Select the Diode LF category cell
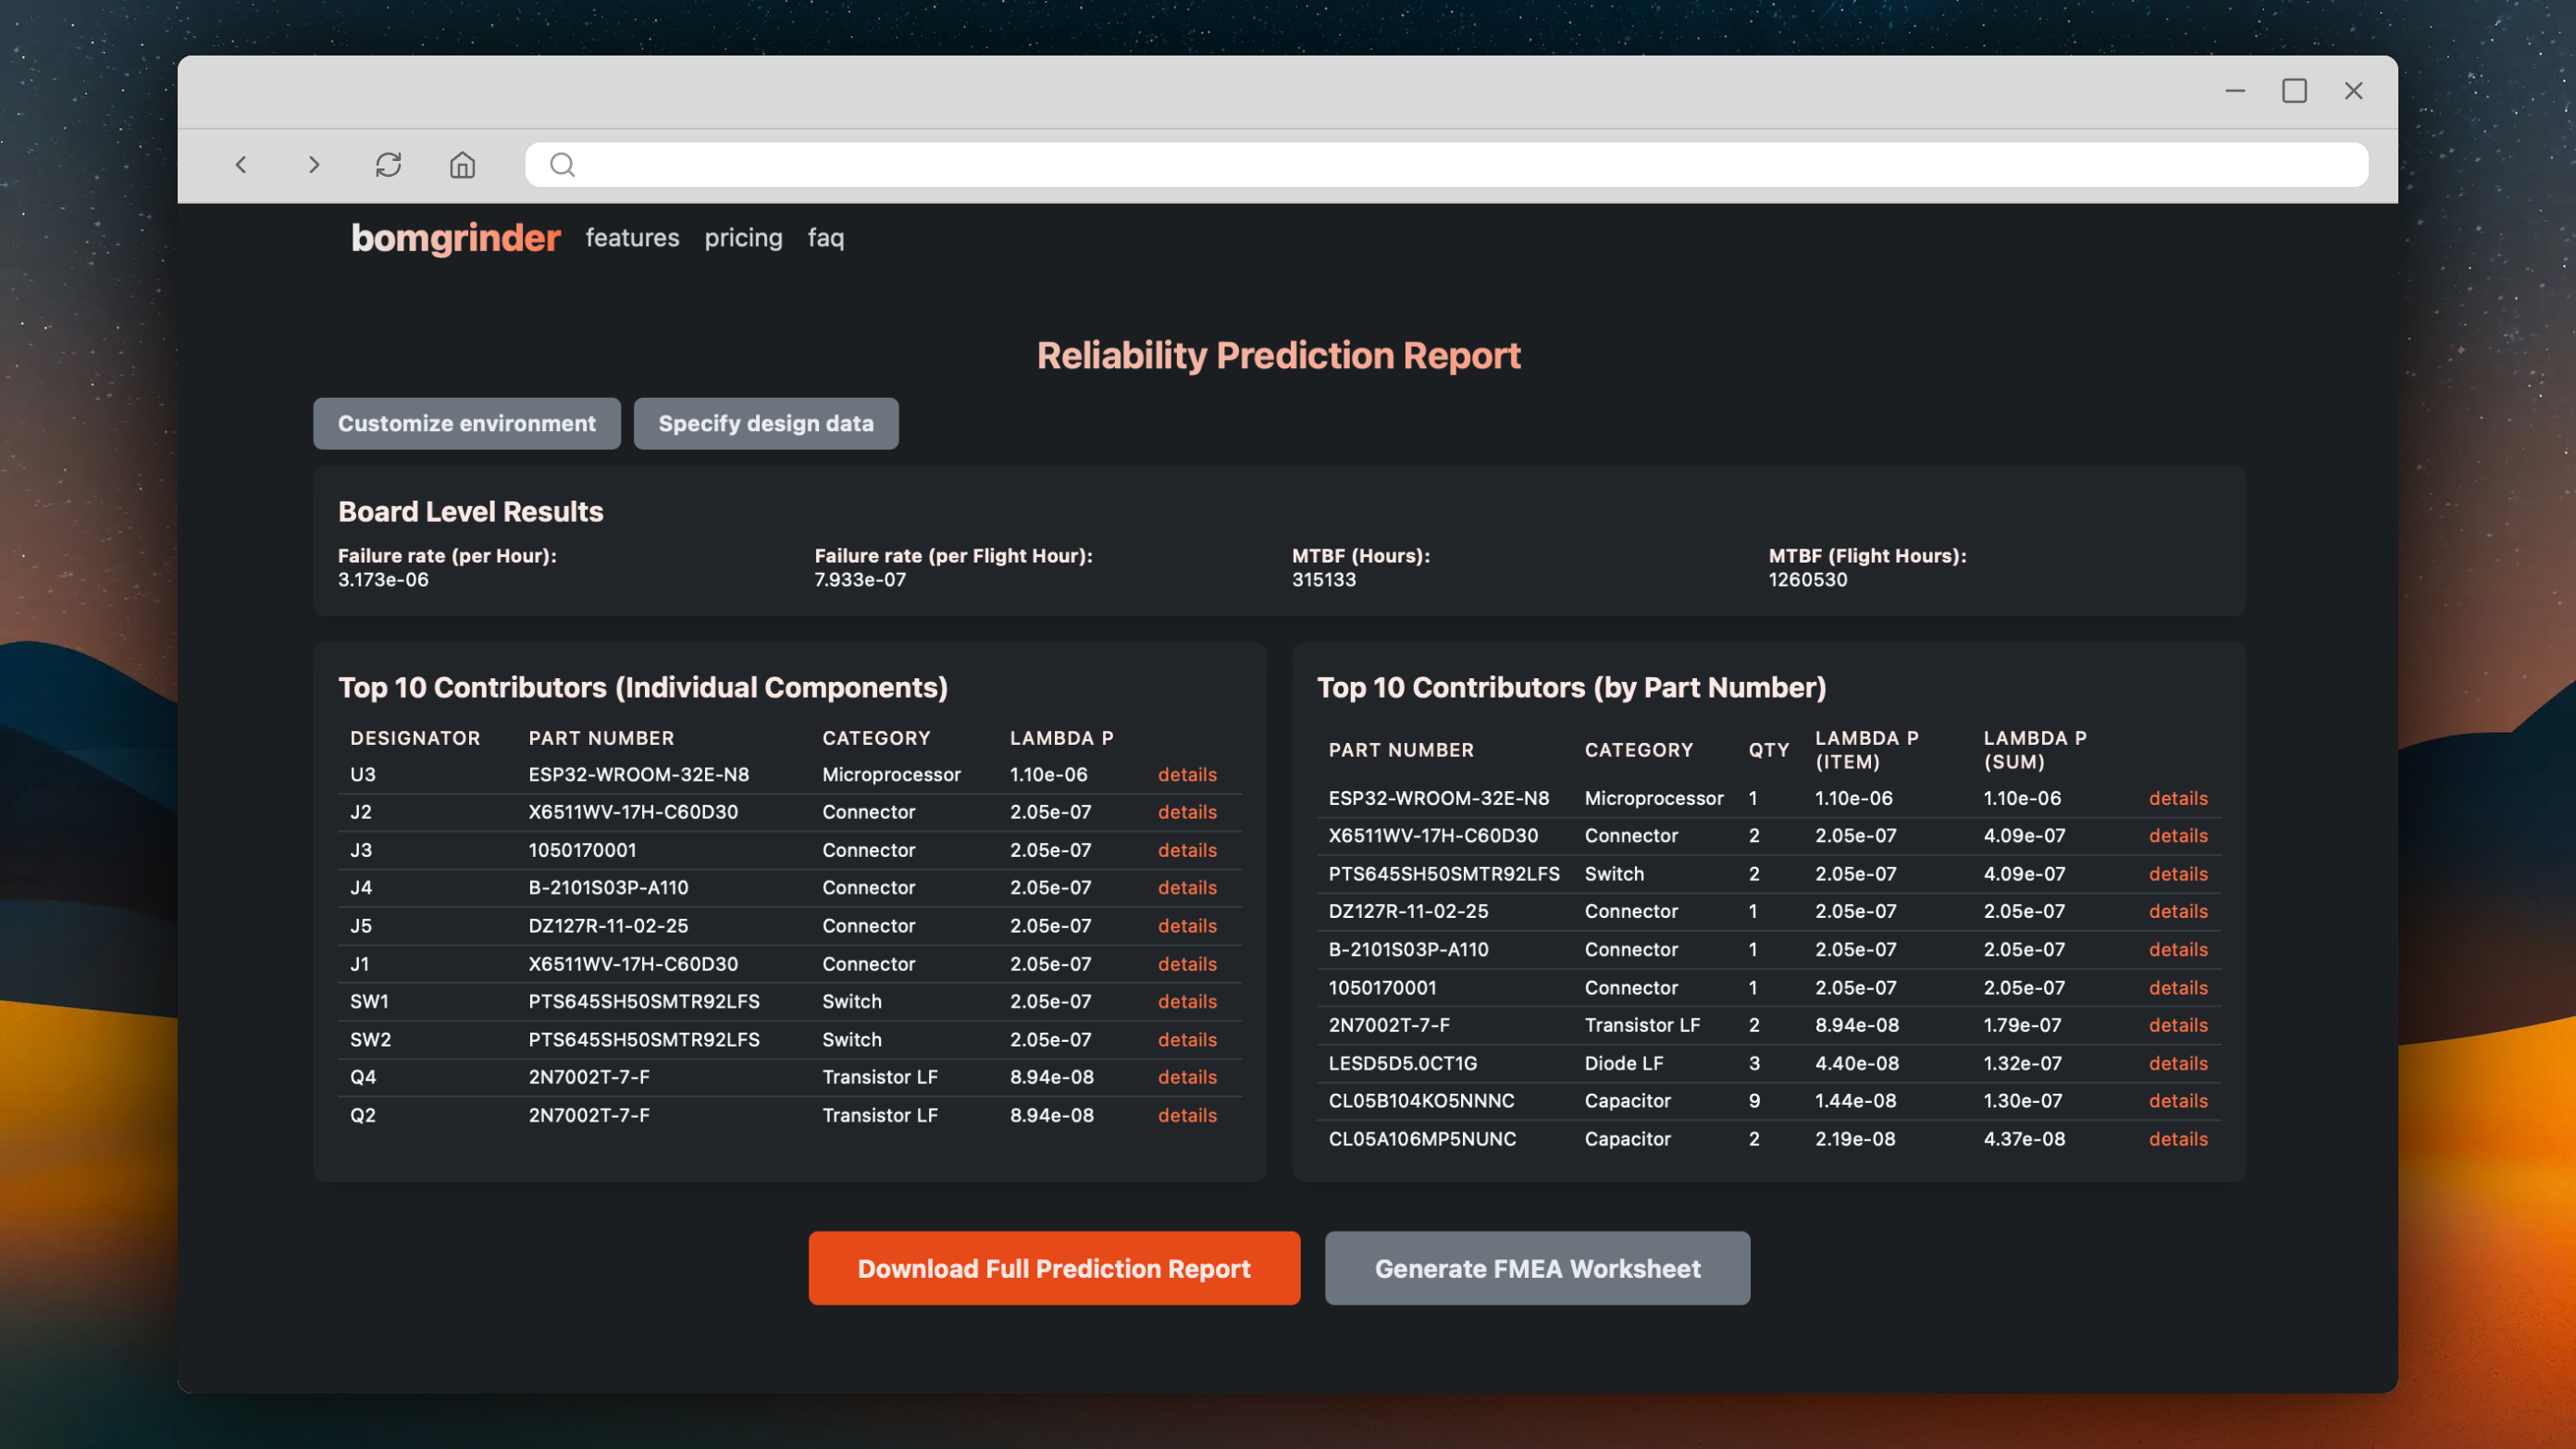Screen dimensions: 2576x1449 coord(1623,1063)
